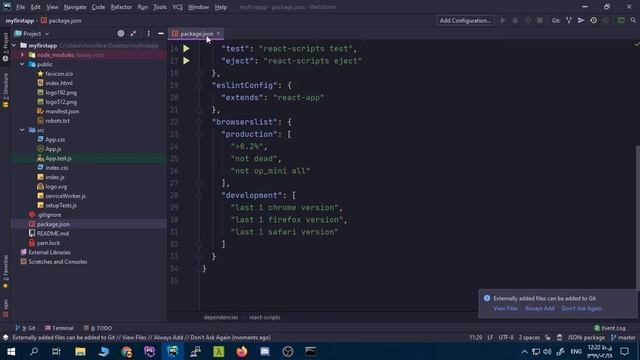Open the VCS menu
The height and width of the screenshot is (360, 640).
coord(178,7)
